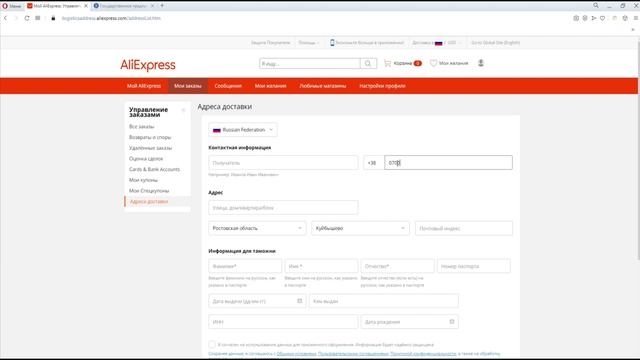Screen dimensions: 640x360
Task: Click the Защита Покупателя link
Action: (x=270, y=42)
